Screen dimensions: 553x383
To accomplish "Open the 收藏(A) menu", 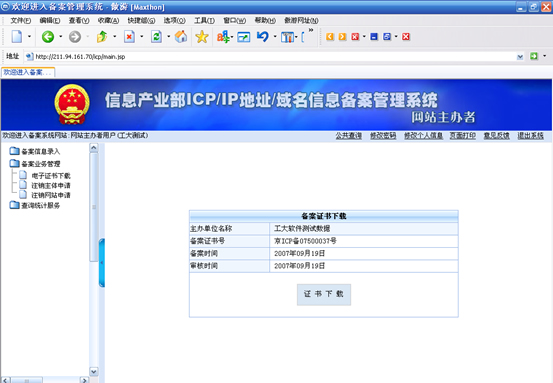I will (108, 20).
